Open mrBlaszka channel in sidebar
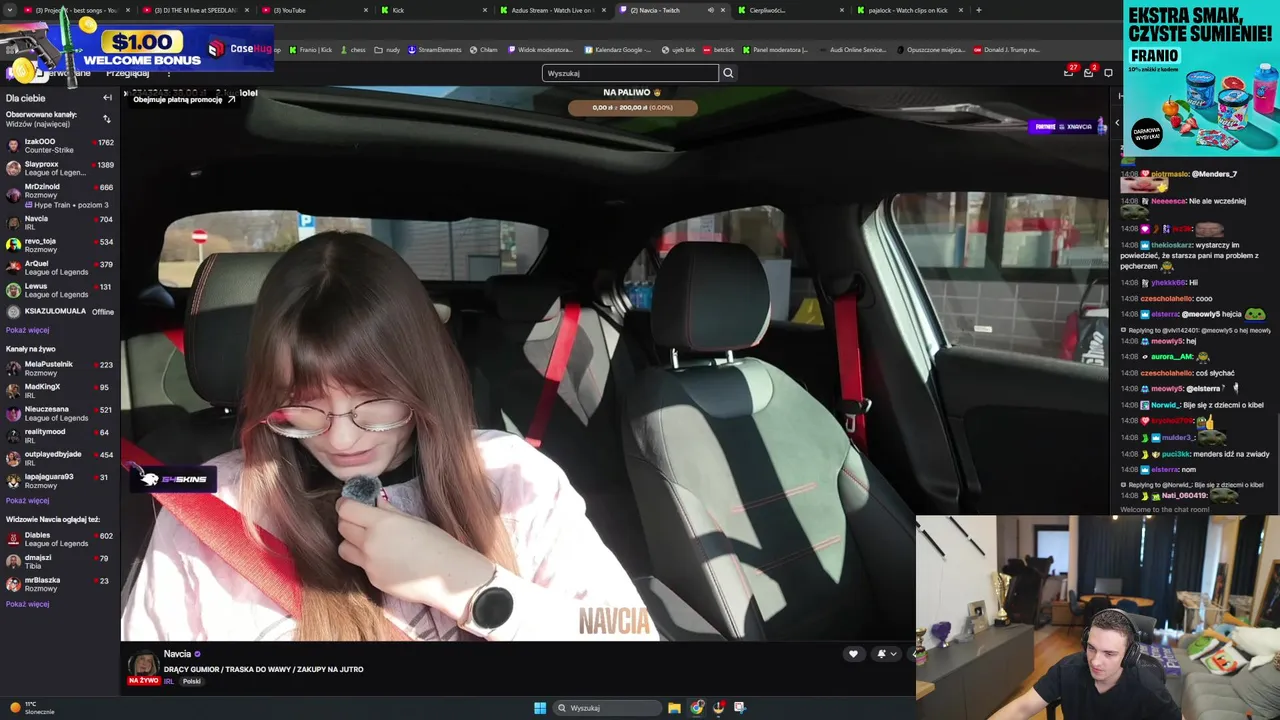 click(59, 584)
